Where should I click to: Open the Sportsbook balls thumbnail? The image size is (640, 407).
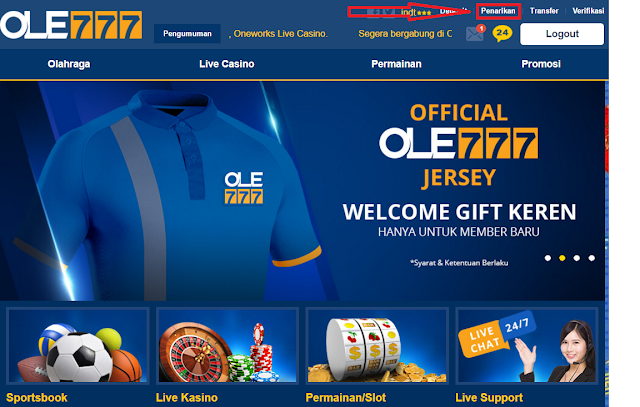click(78, 346)
